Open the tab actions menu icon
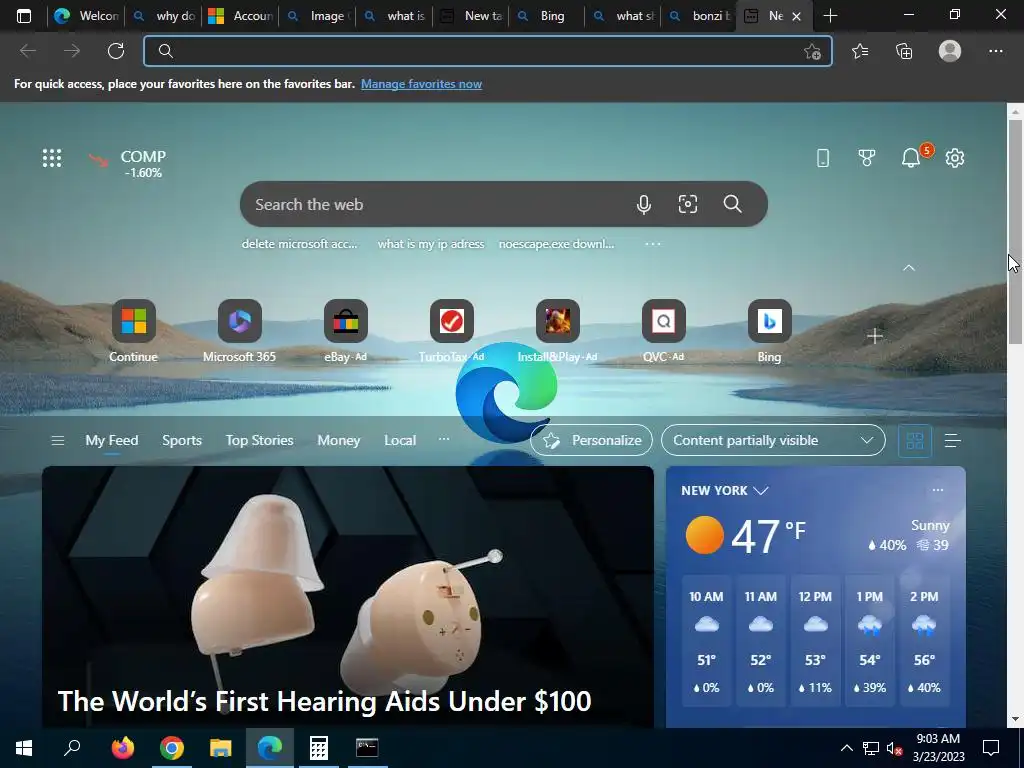 tap(24, 16)
